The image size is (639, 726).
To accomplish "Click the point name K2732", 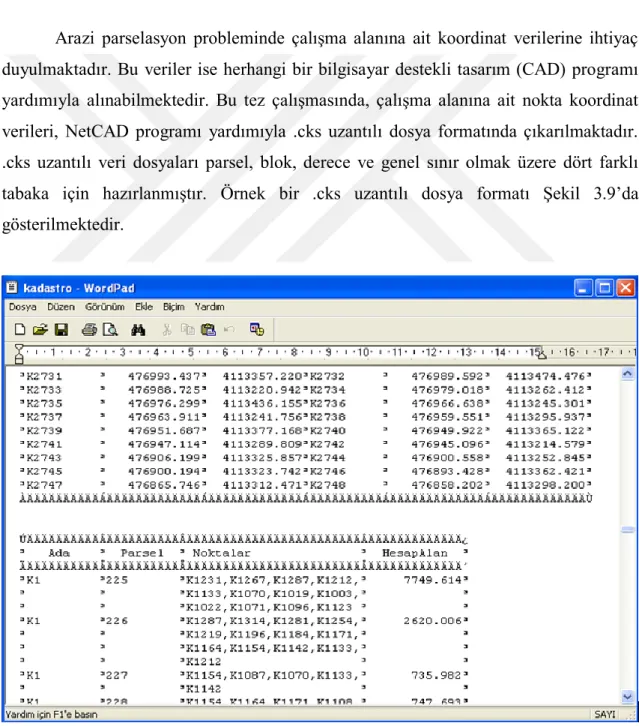I will tap(327, 376).
